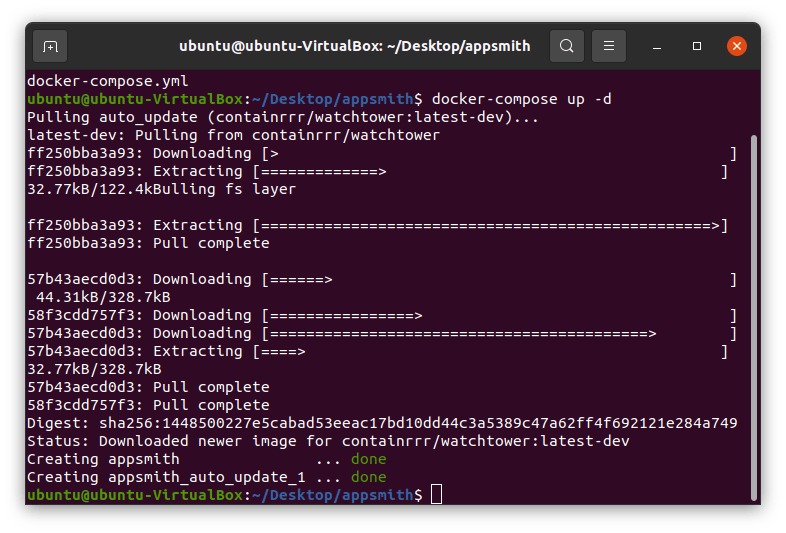Maximize the terminal window
786x533 pixels.
click(x=697, y=46)
